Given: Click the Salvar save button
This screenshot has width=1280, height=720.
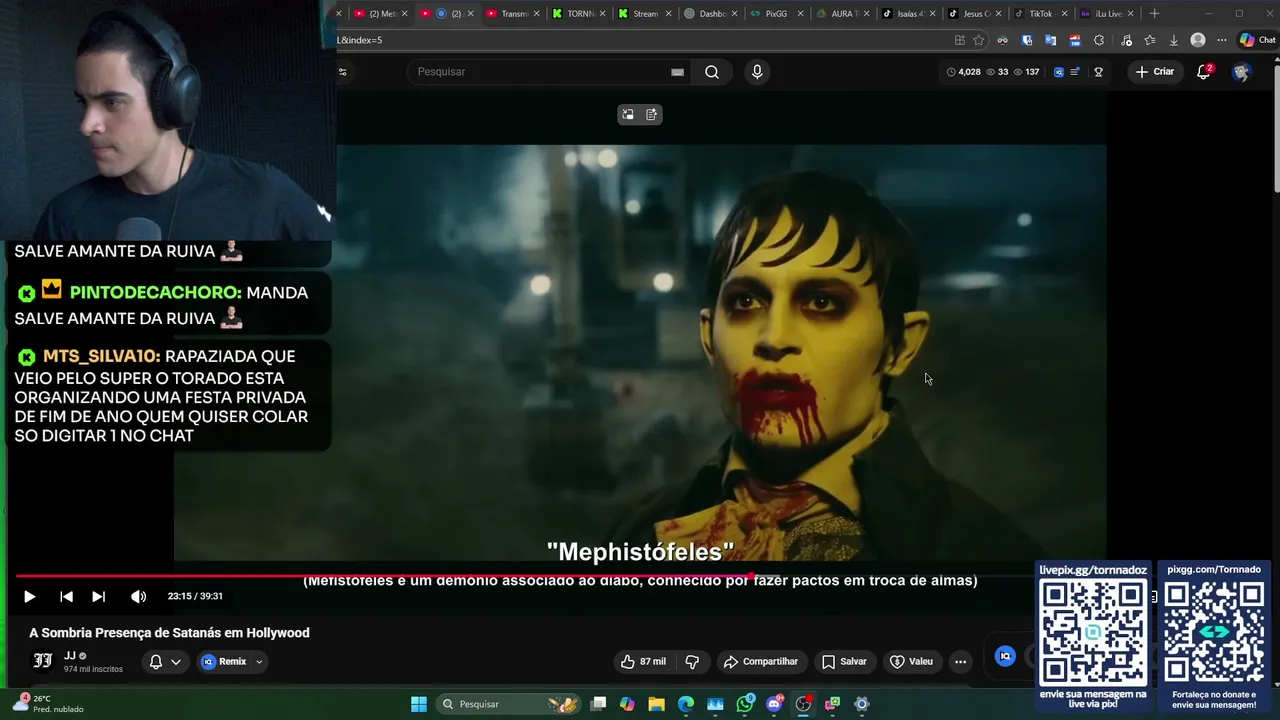Looking at the screenshot, I should click(844, 661).
